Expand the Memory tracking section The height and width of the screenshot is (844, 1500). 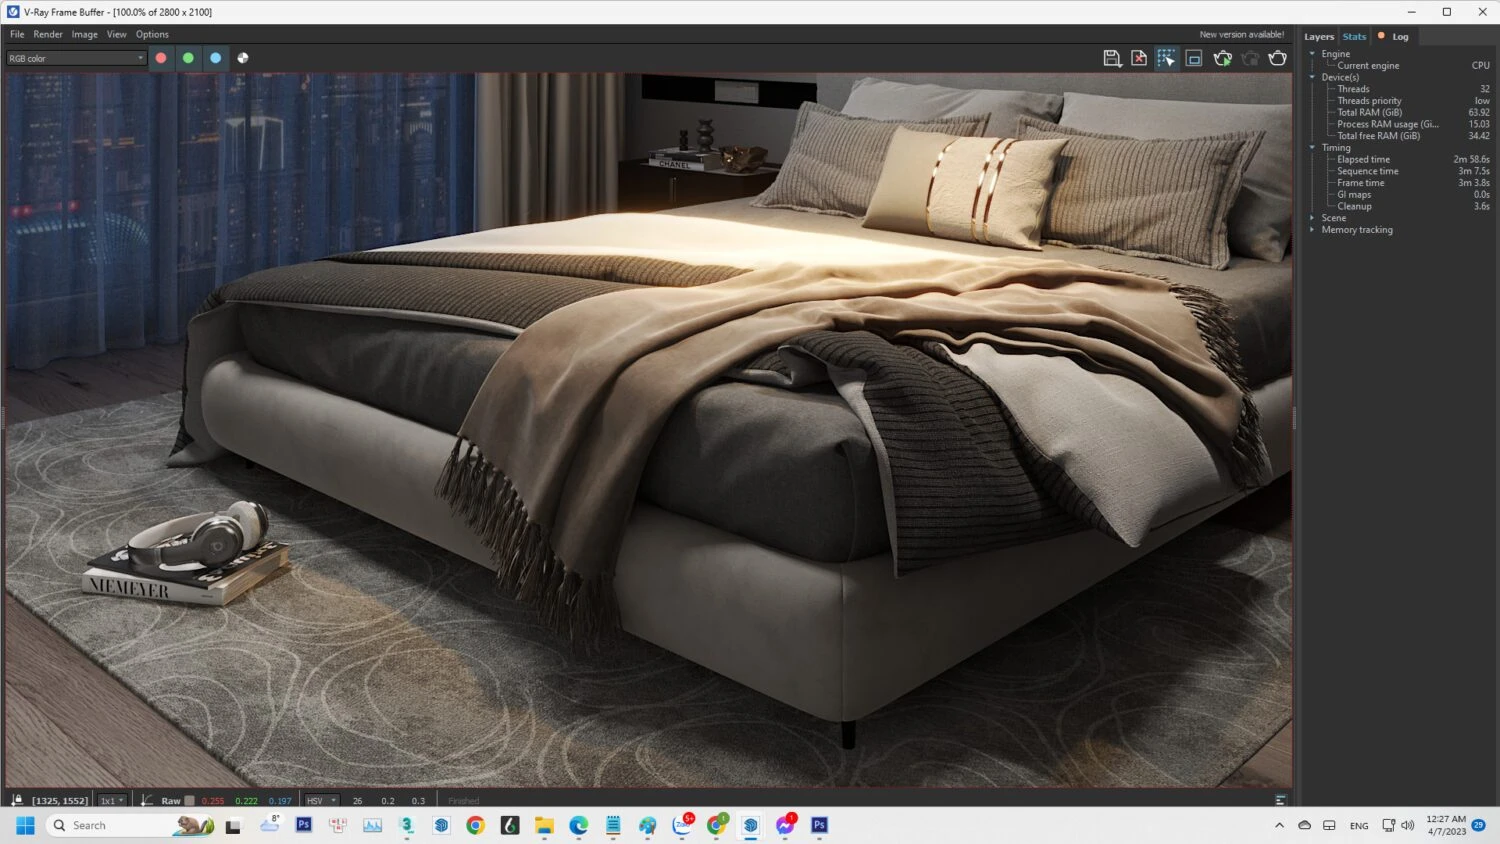point(1312,229)
